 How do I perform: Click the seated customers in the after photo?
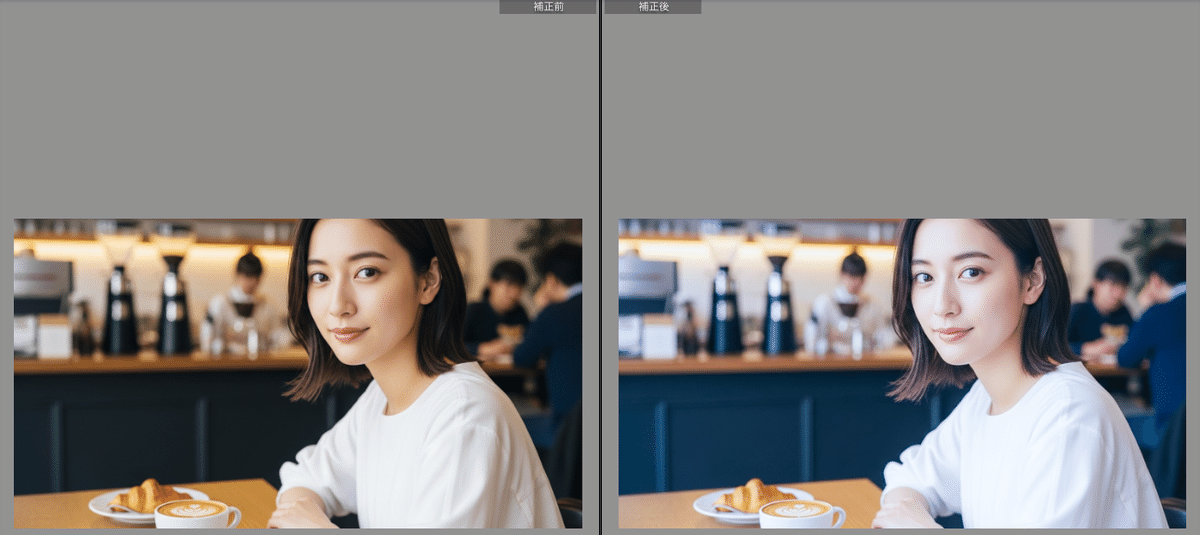pyautogui.click(x=1130, y=310)
